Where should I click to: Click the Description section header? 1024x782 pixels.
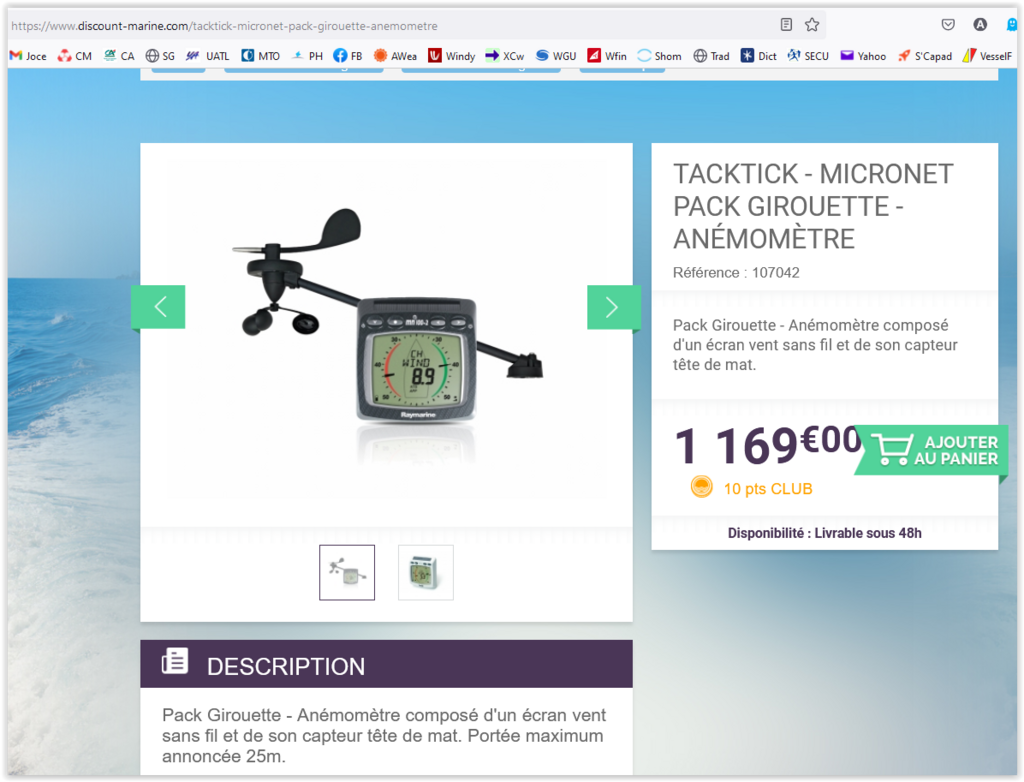387,664
